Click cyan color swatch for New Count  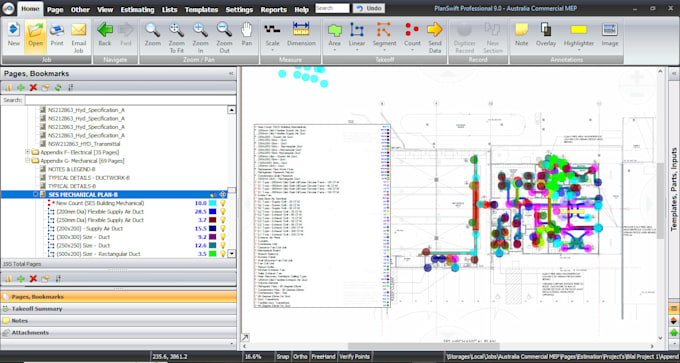(x=212, y=203)
